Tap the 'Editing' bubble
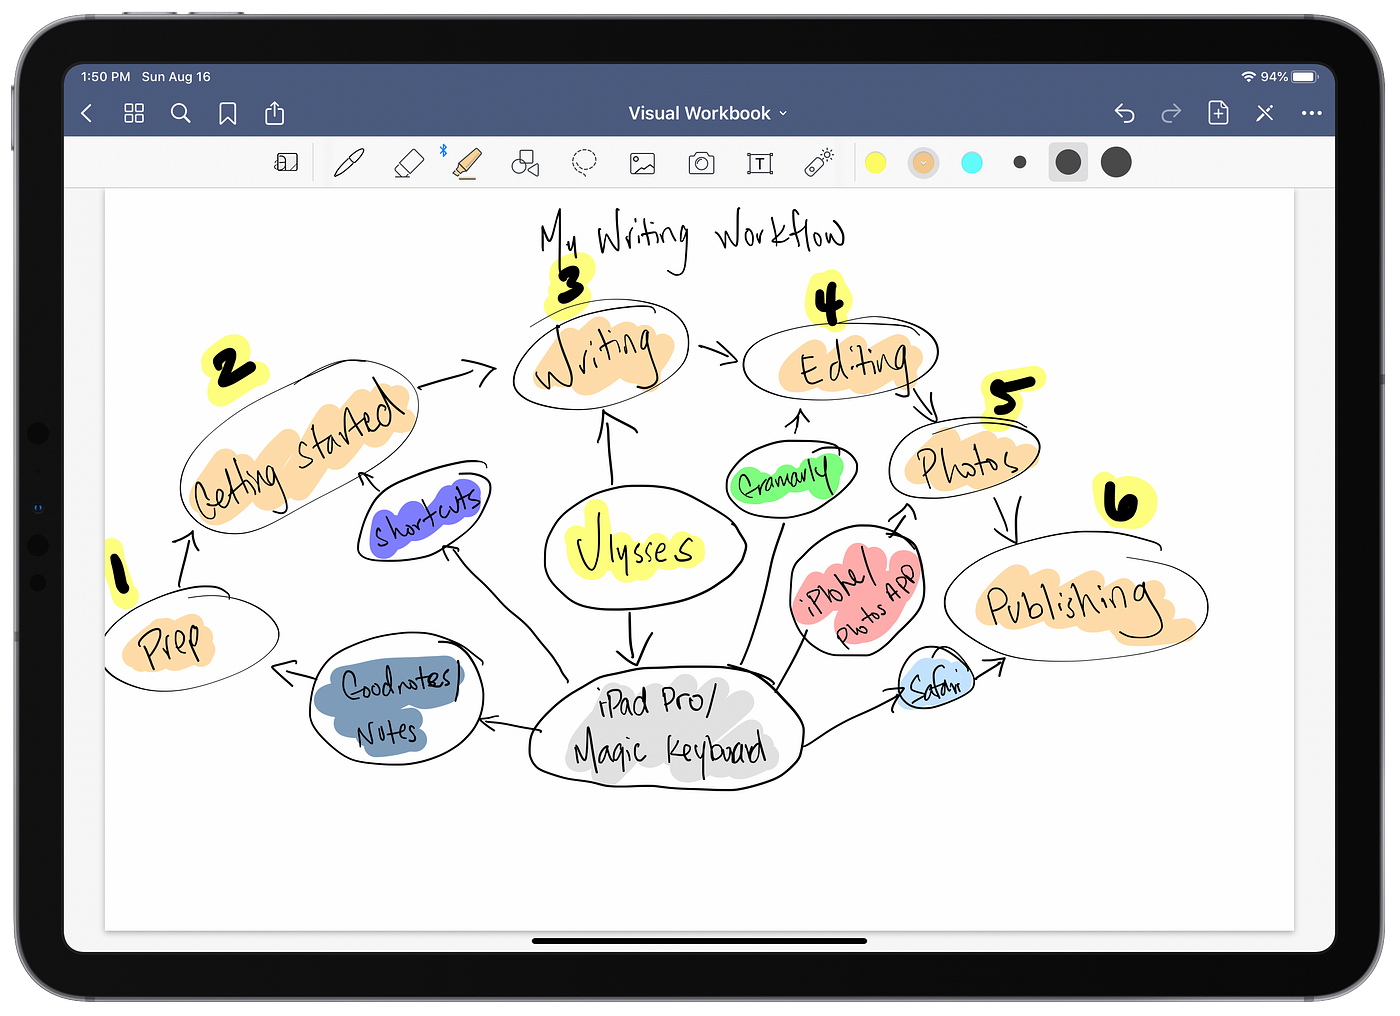Screen dimensions: 1400x1016 click(x=841, y=361)
